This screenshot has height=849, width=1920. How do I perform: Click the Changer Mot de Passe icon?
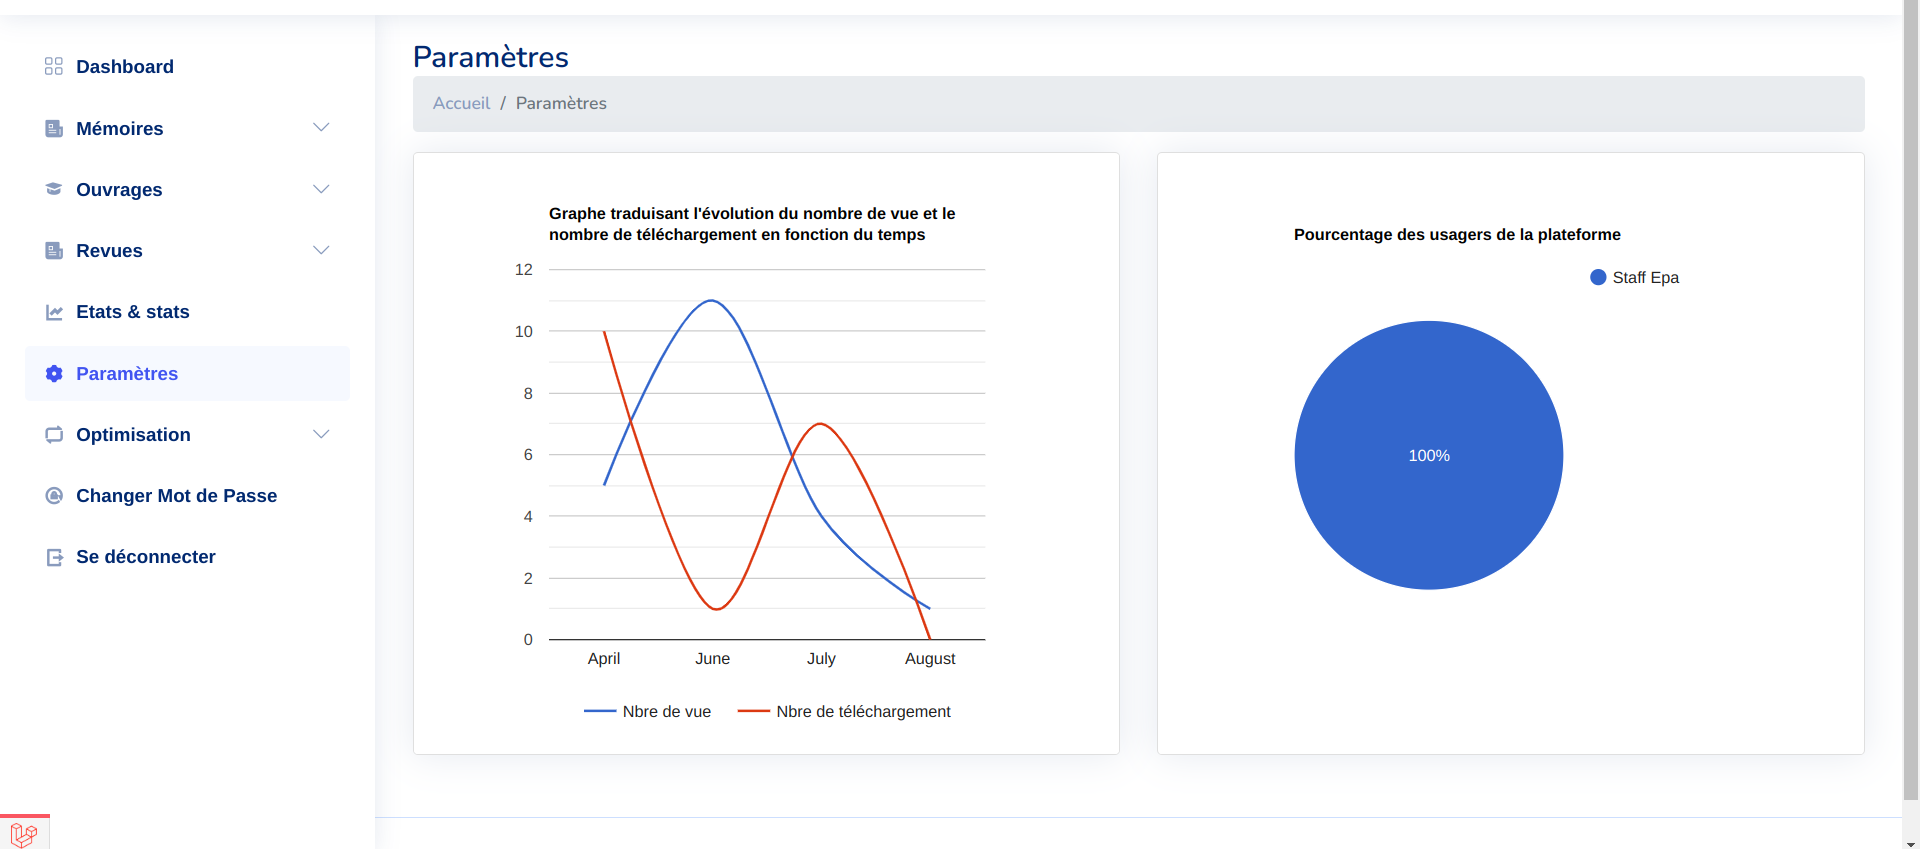[x=54, y=495]
